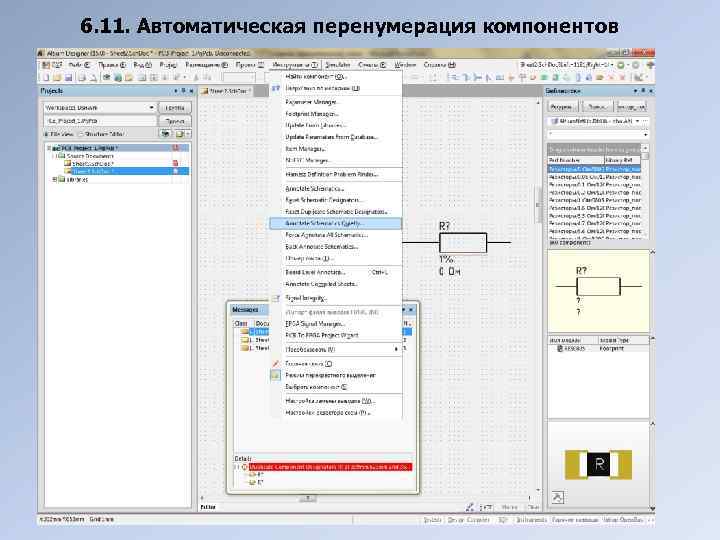Image resolution: width=720 pixels, height=540 pixels.
Task: Click the Place Wire toolbar icon
Action: [454, 78]
